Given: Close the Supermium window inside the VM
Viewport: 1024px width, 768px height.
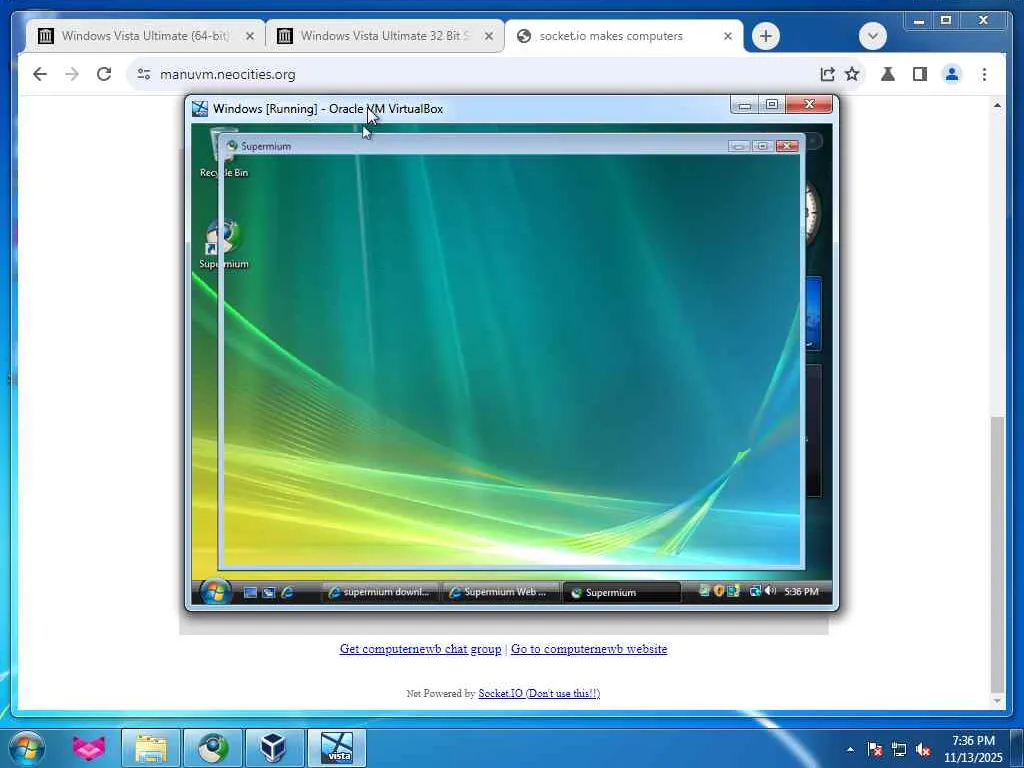Looking at the screenshot, I should coord(787,146).
